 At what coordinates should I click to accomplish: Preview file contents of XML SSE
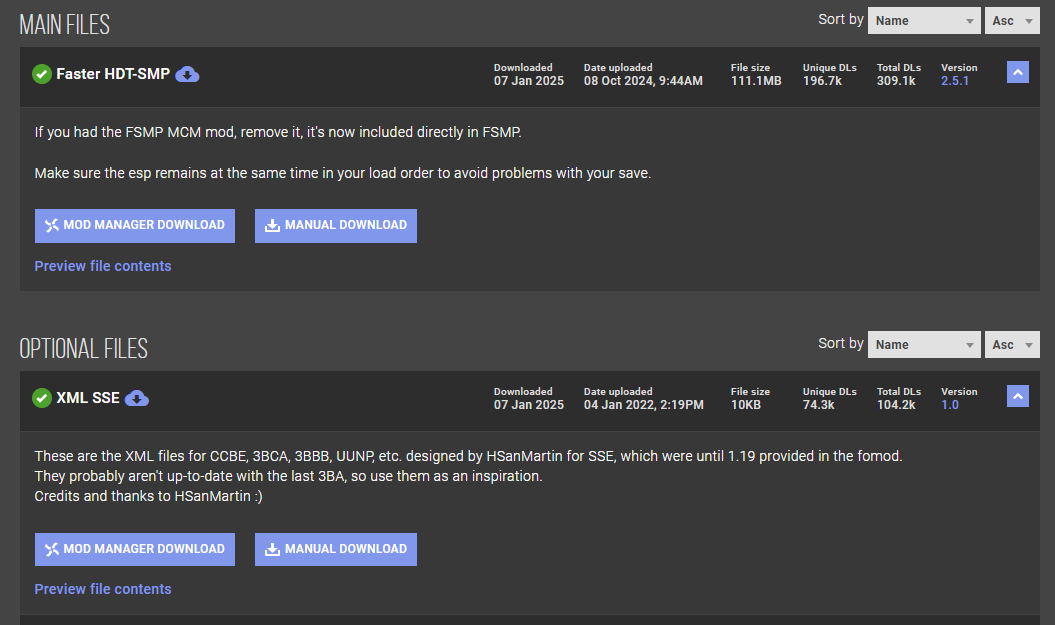[103, 589]
